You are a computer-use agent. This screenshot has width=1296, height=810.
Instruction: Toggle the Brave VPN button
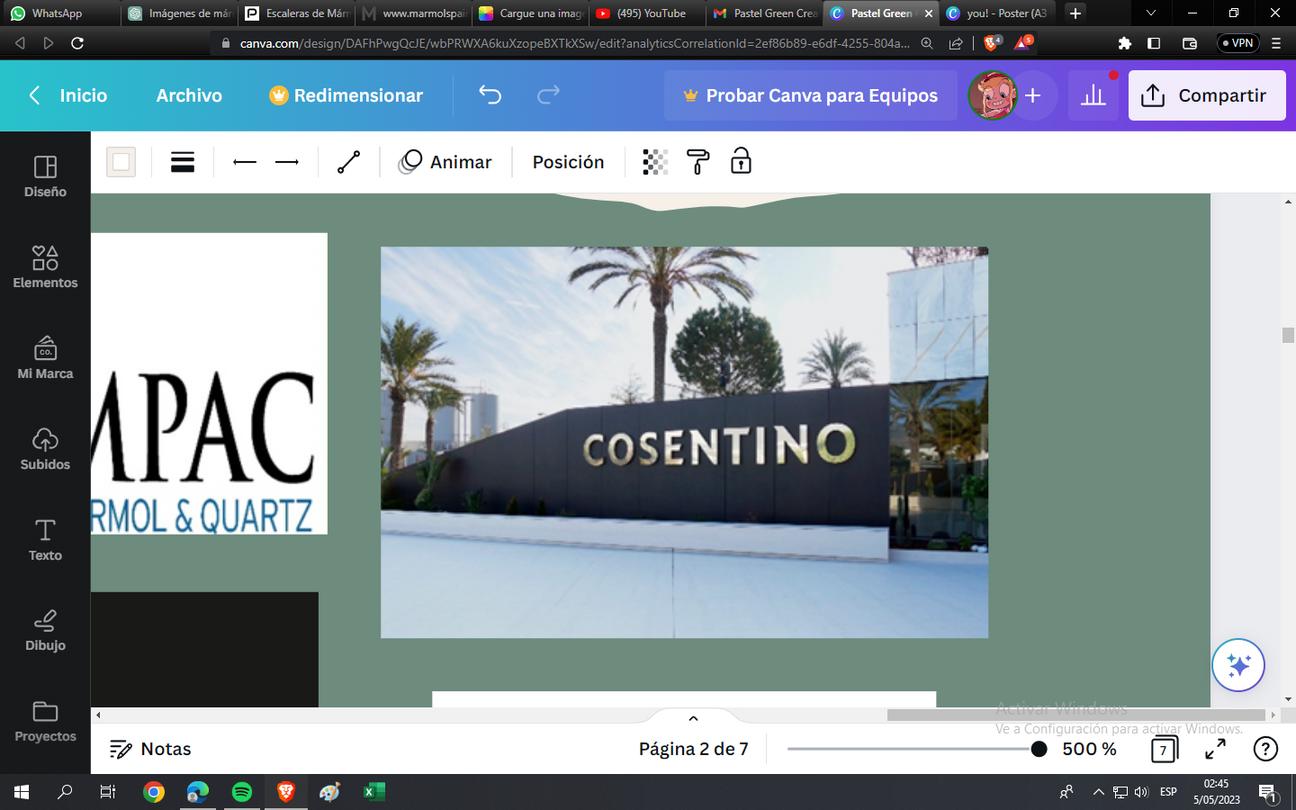[1237, 43]
